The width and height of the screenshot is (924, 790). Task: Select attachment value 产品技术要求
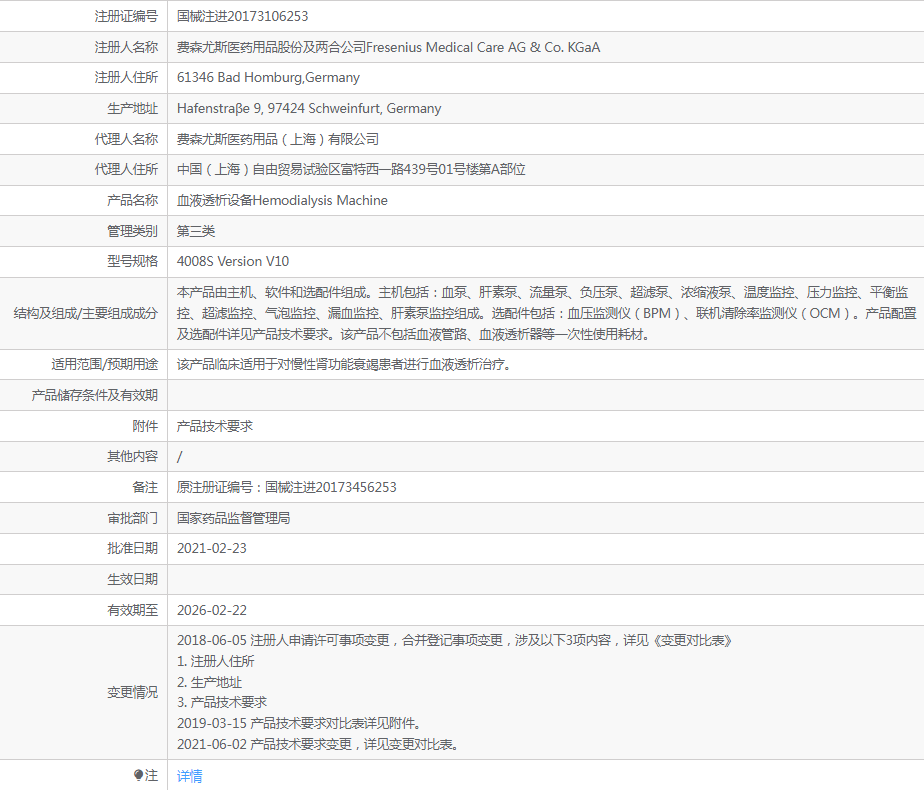214,426
